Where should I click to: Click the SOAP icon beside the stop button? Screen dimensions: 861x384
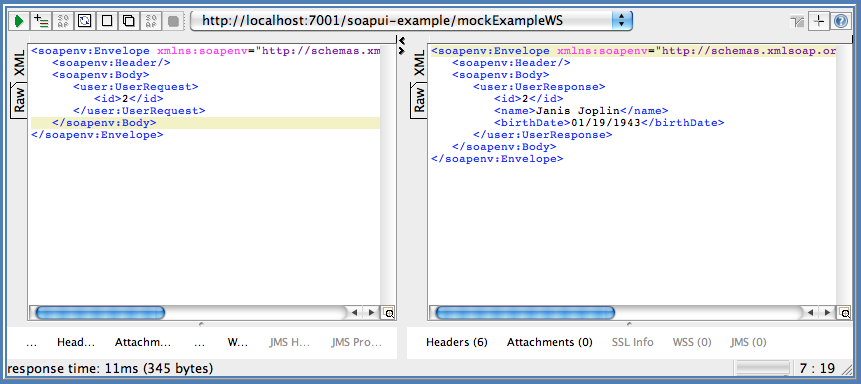point(150,21)
